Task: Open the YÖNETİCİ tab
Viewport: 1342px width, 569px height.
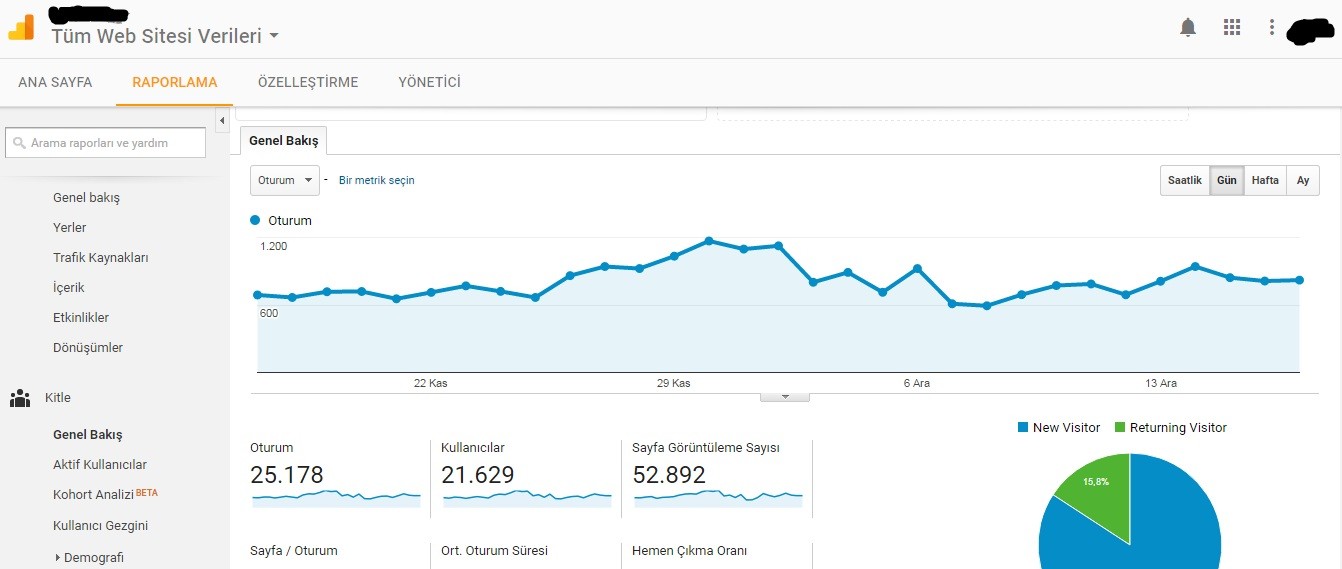Action: coord(429,82)
